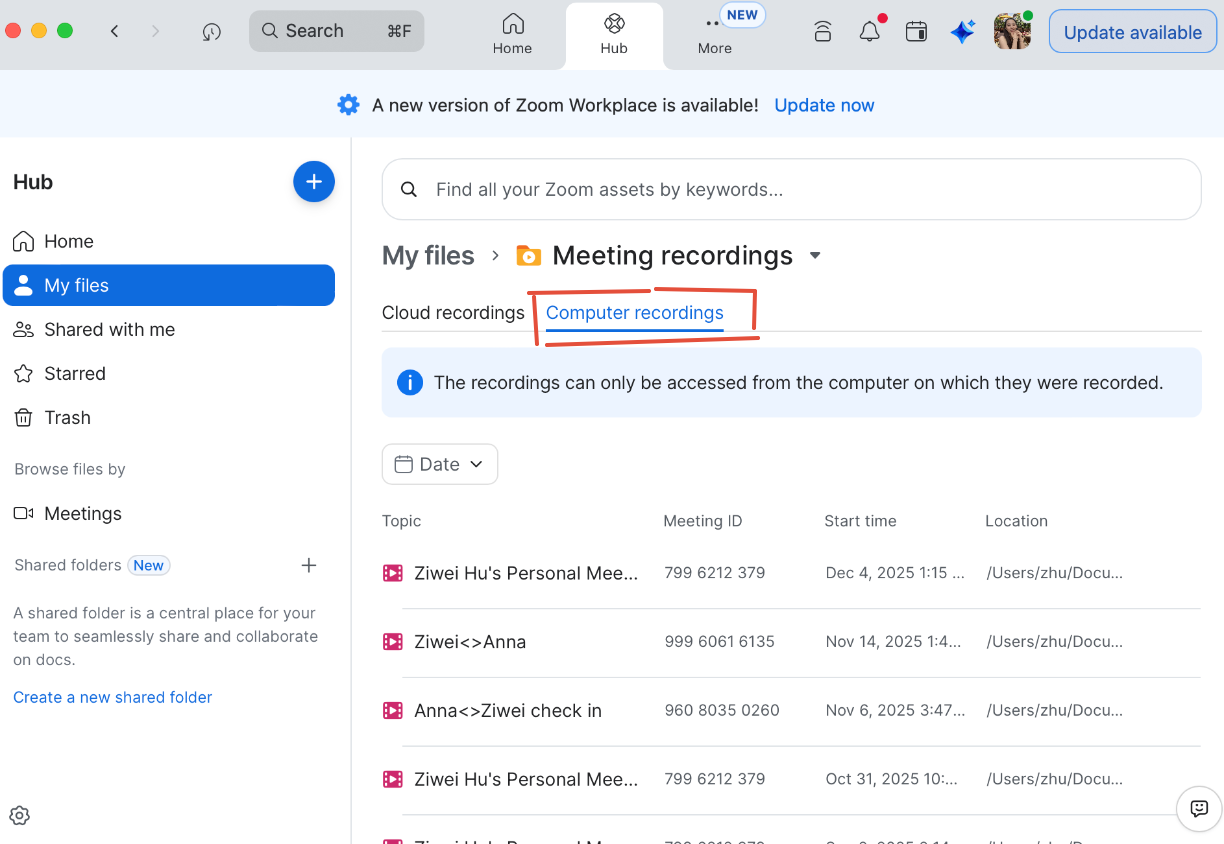The width and height of the screenshot is (1224, 844).
Task: Open the Oct 31 Ziwei Hu's Personal Meeting recording
Action: pos(526,779)
